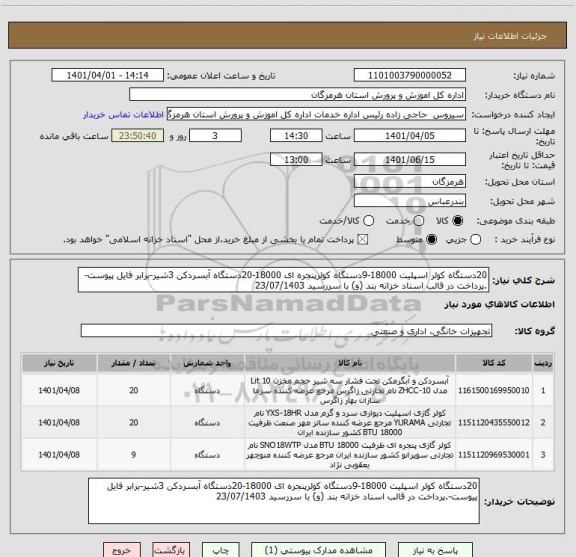Click the delivery city field بندرعباس
This screenshot has height=557, width=576.
[410, 201]
